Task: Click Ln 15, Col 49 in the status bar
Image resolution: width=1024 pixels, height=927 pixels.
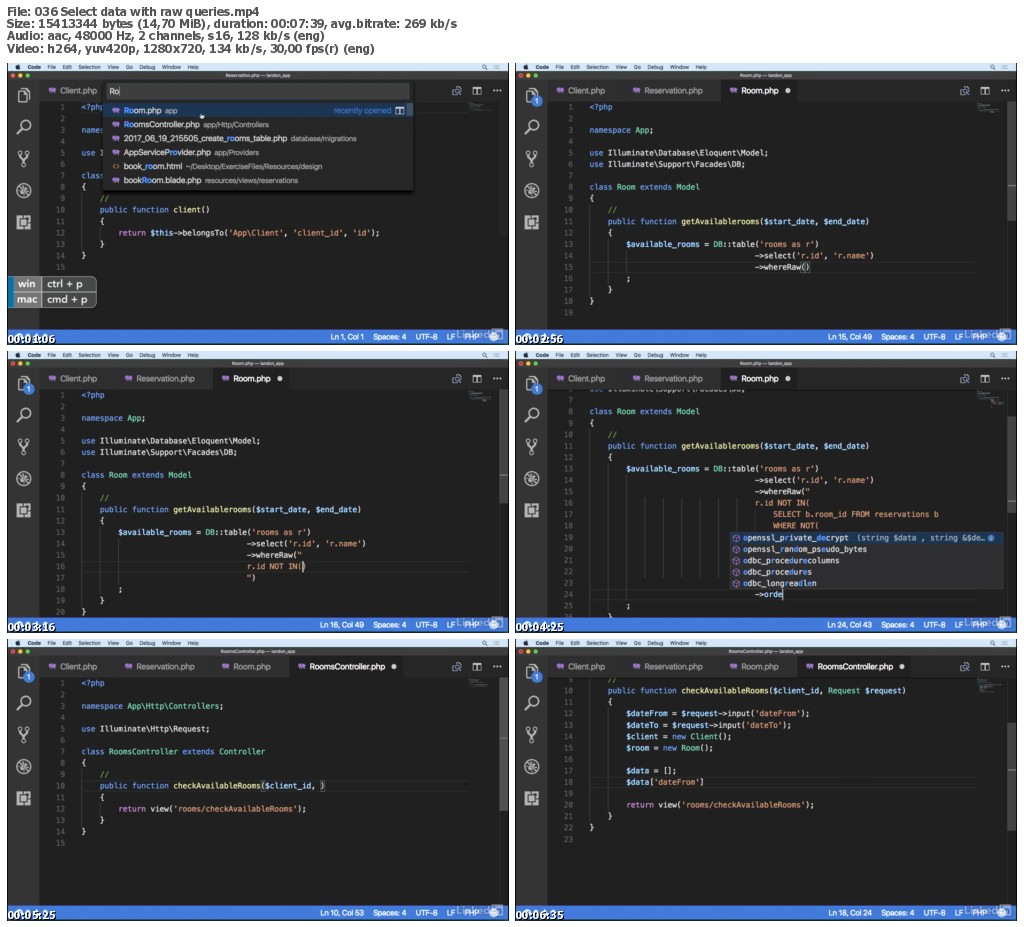Action: (x=850, y=337)
